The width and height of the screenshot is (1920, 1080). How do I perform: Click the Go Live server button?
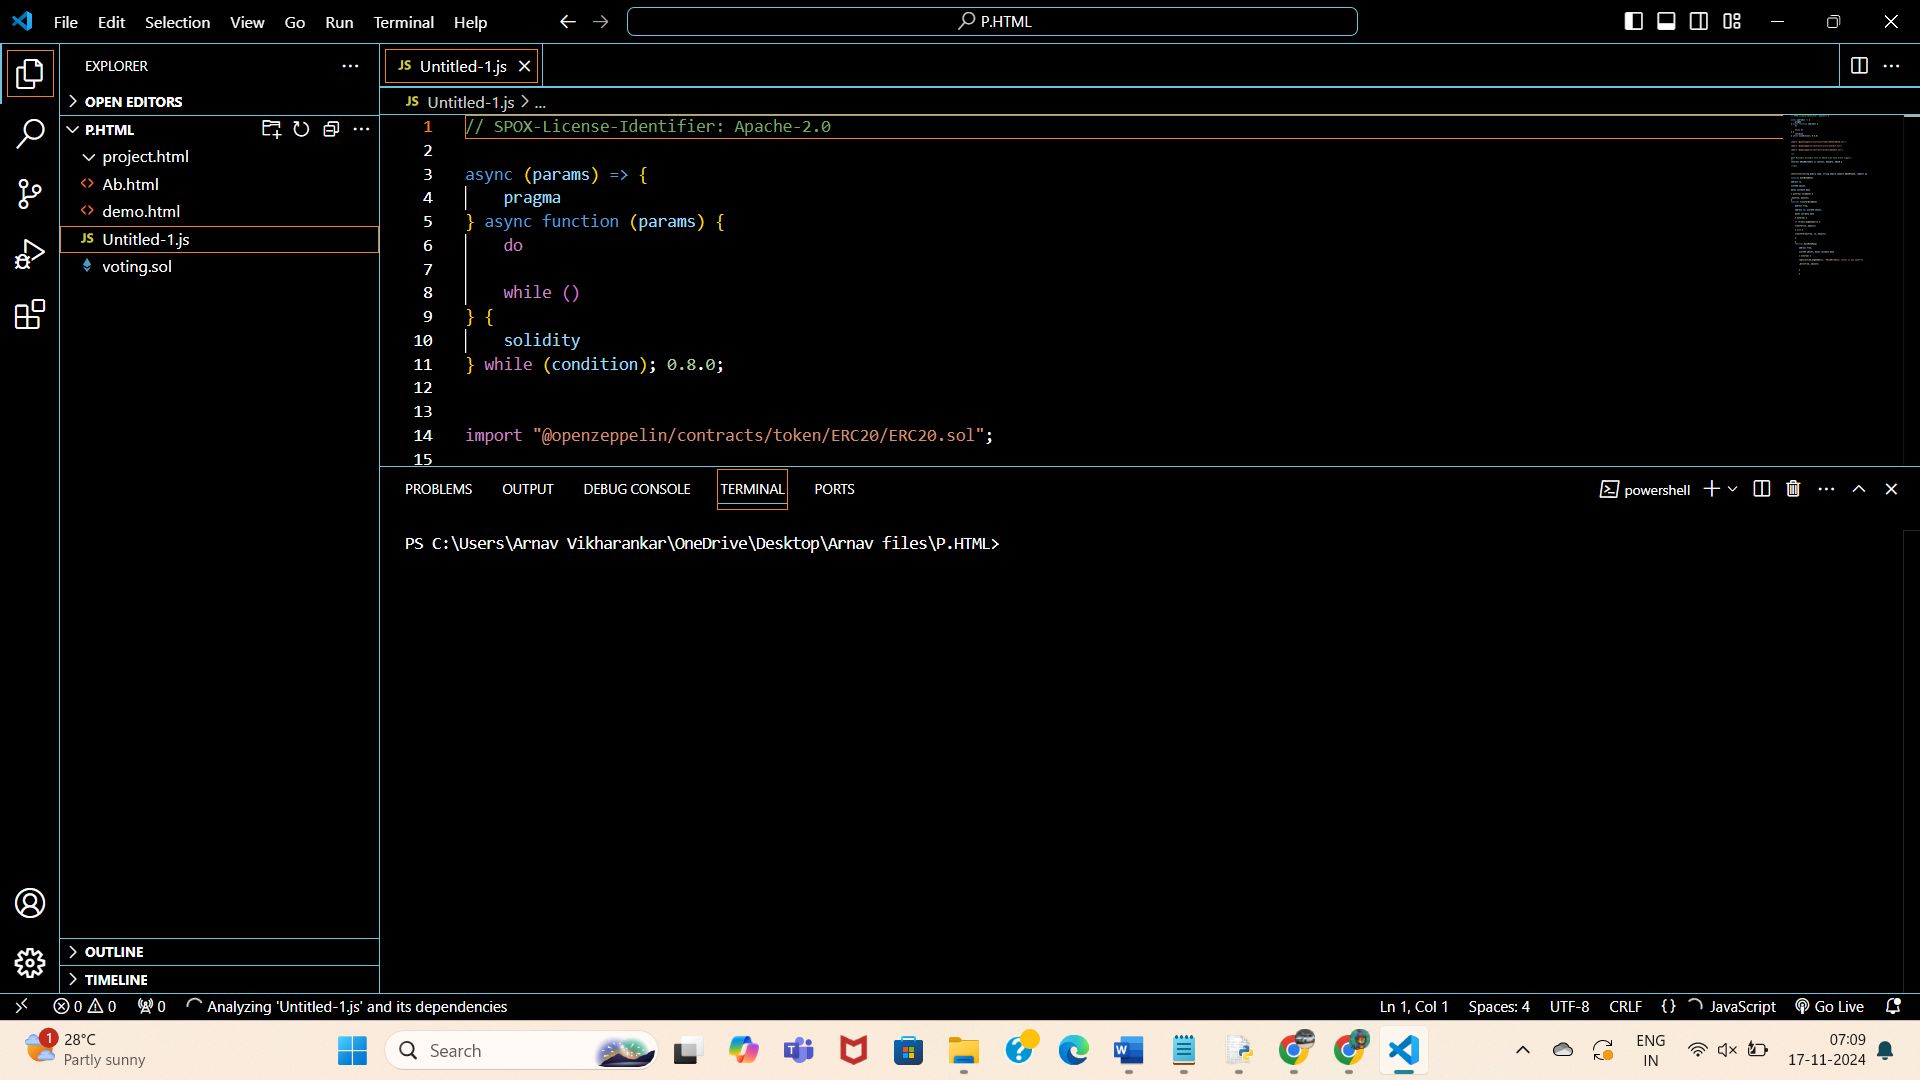[x=1829, y=1006]
